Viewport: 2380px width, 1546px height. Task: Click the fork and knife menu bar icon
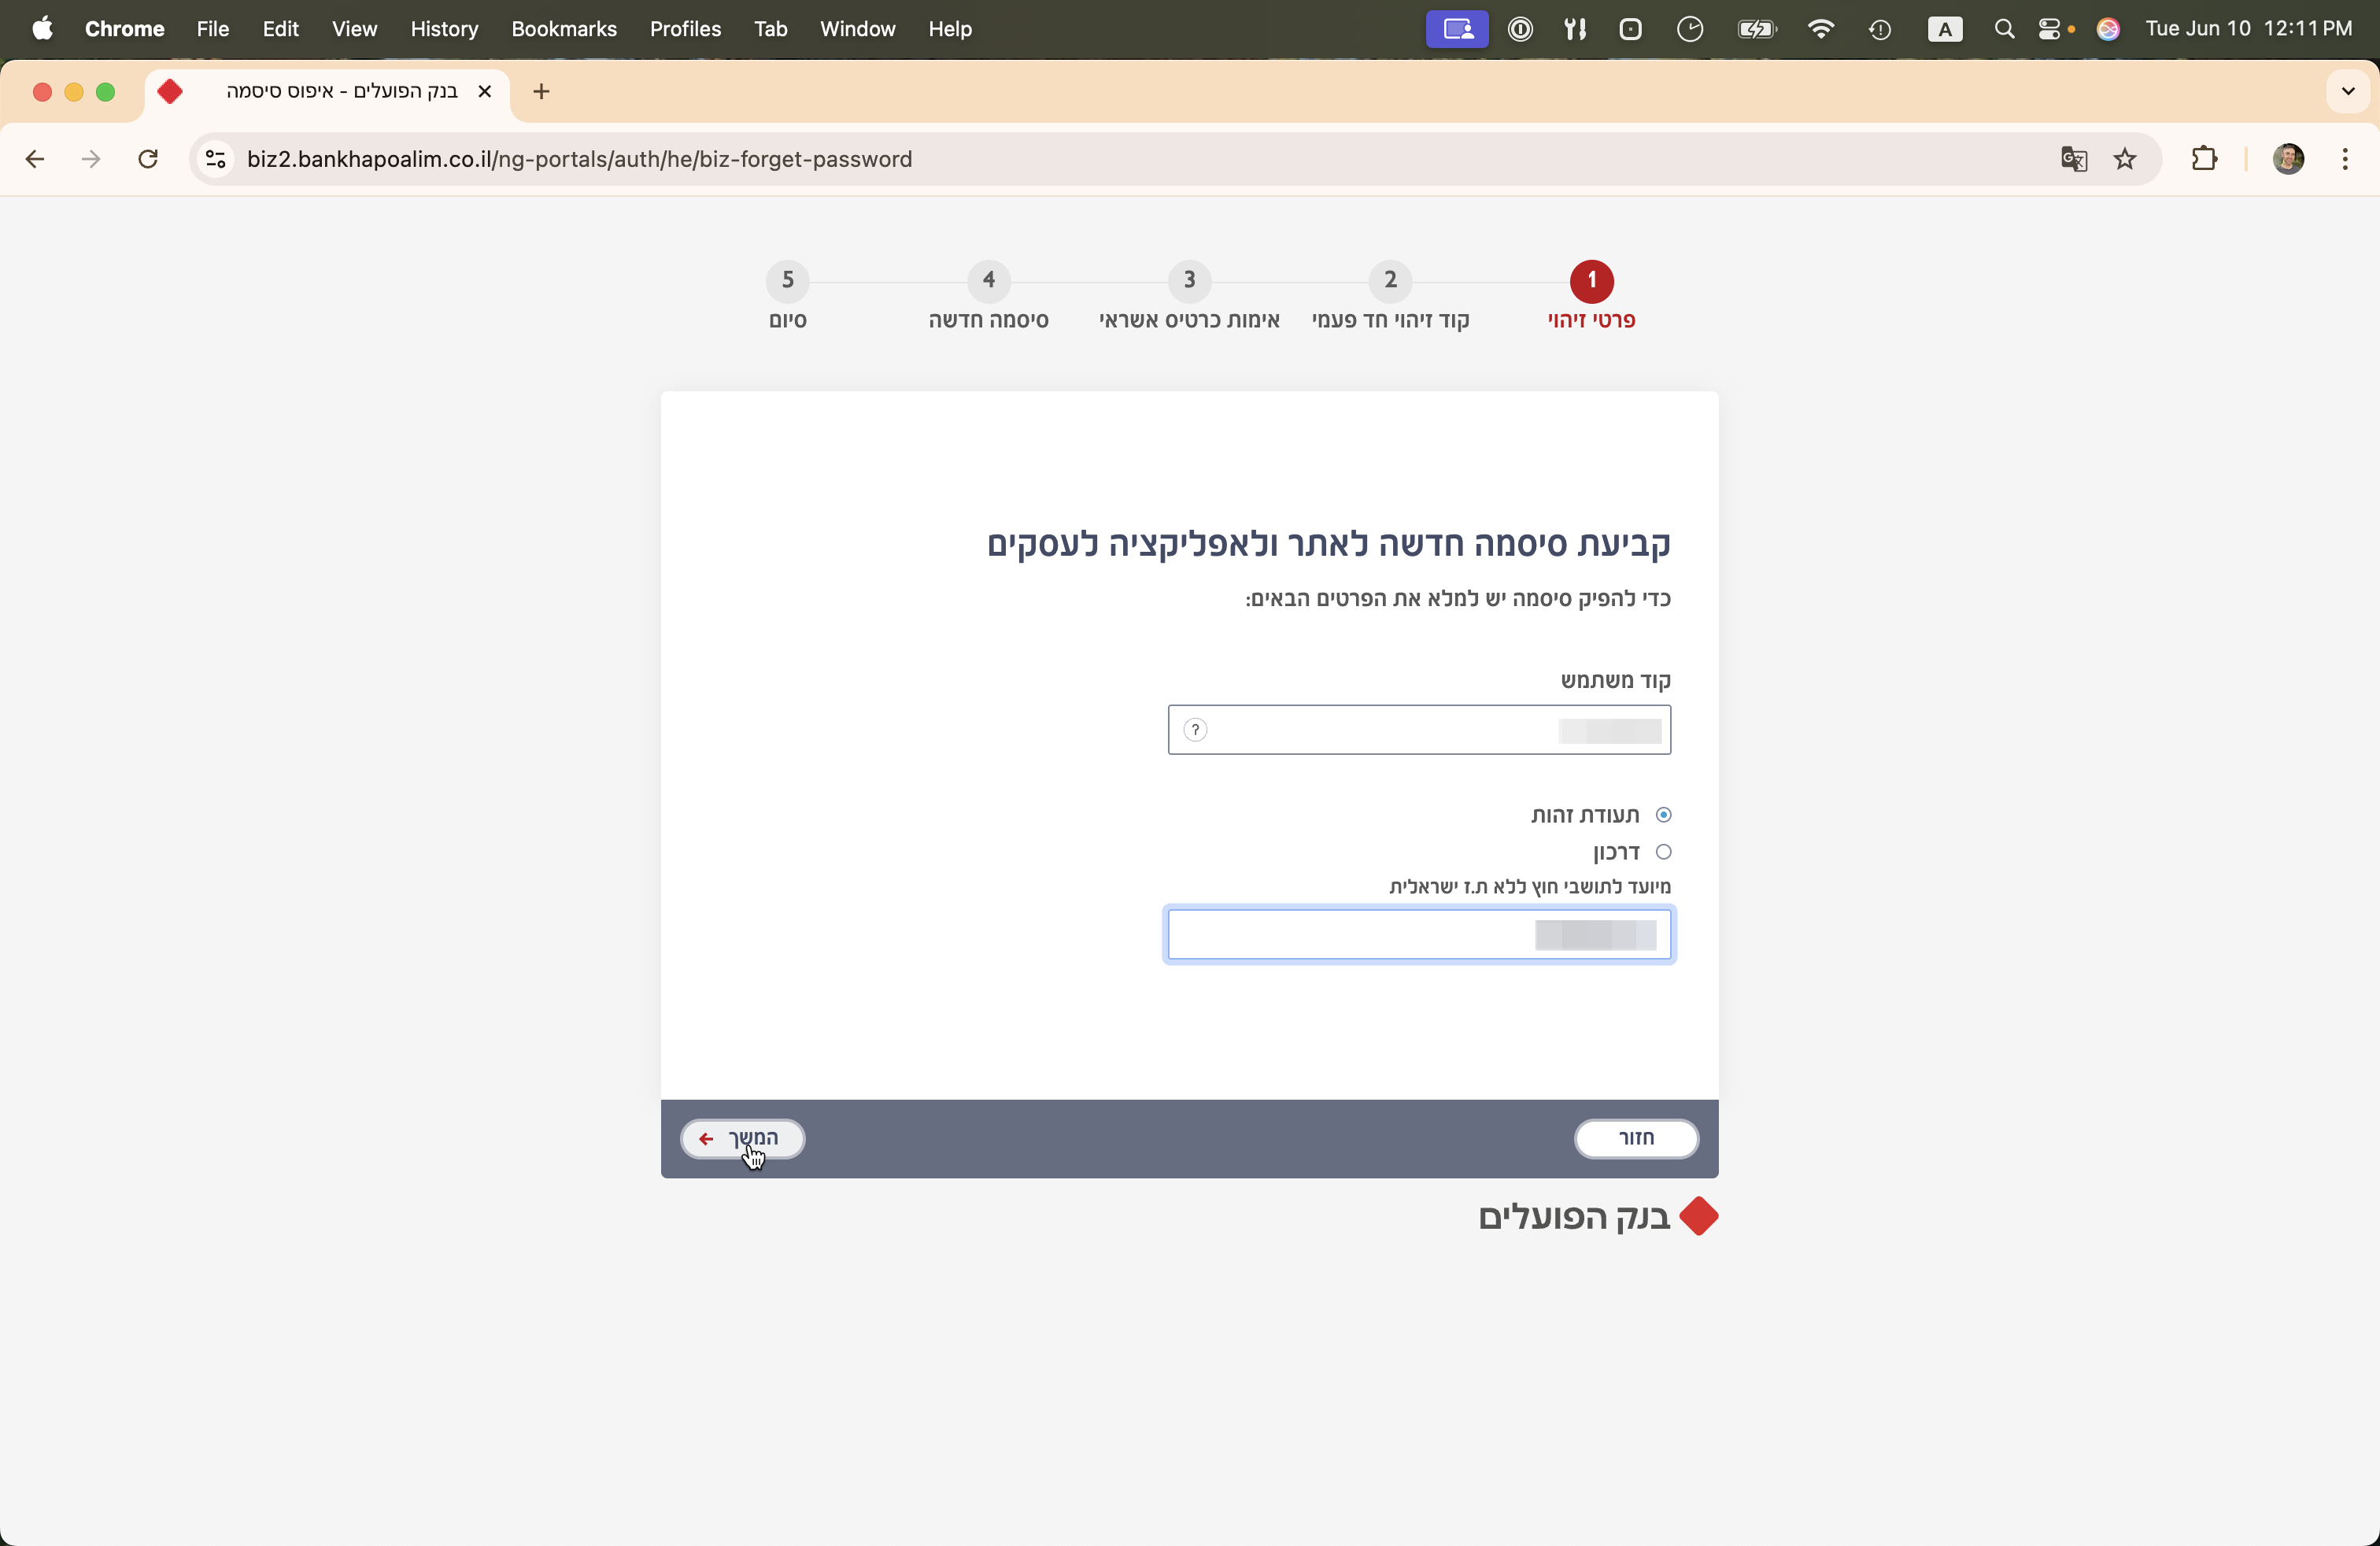point(1575,29)
